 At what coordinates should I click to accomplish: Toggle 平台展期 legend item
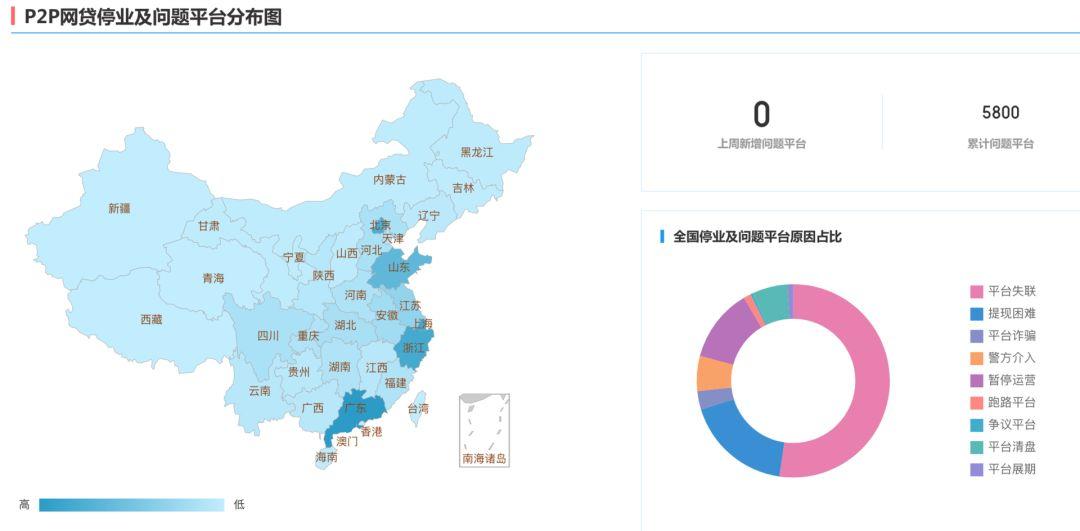click(x=1003, y=469)
